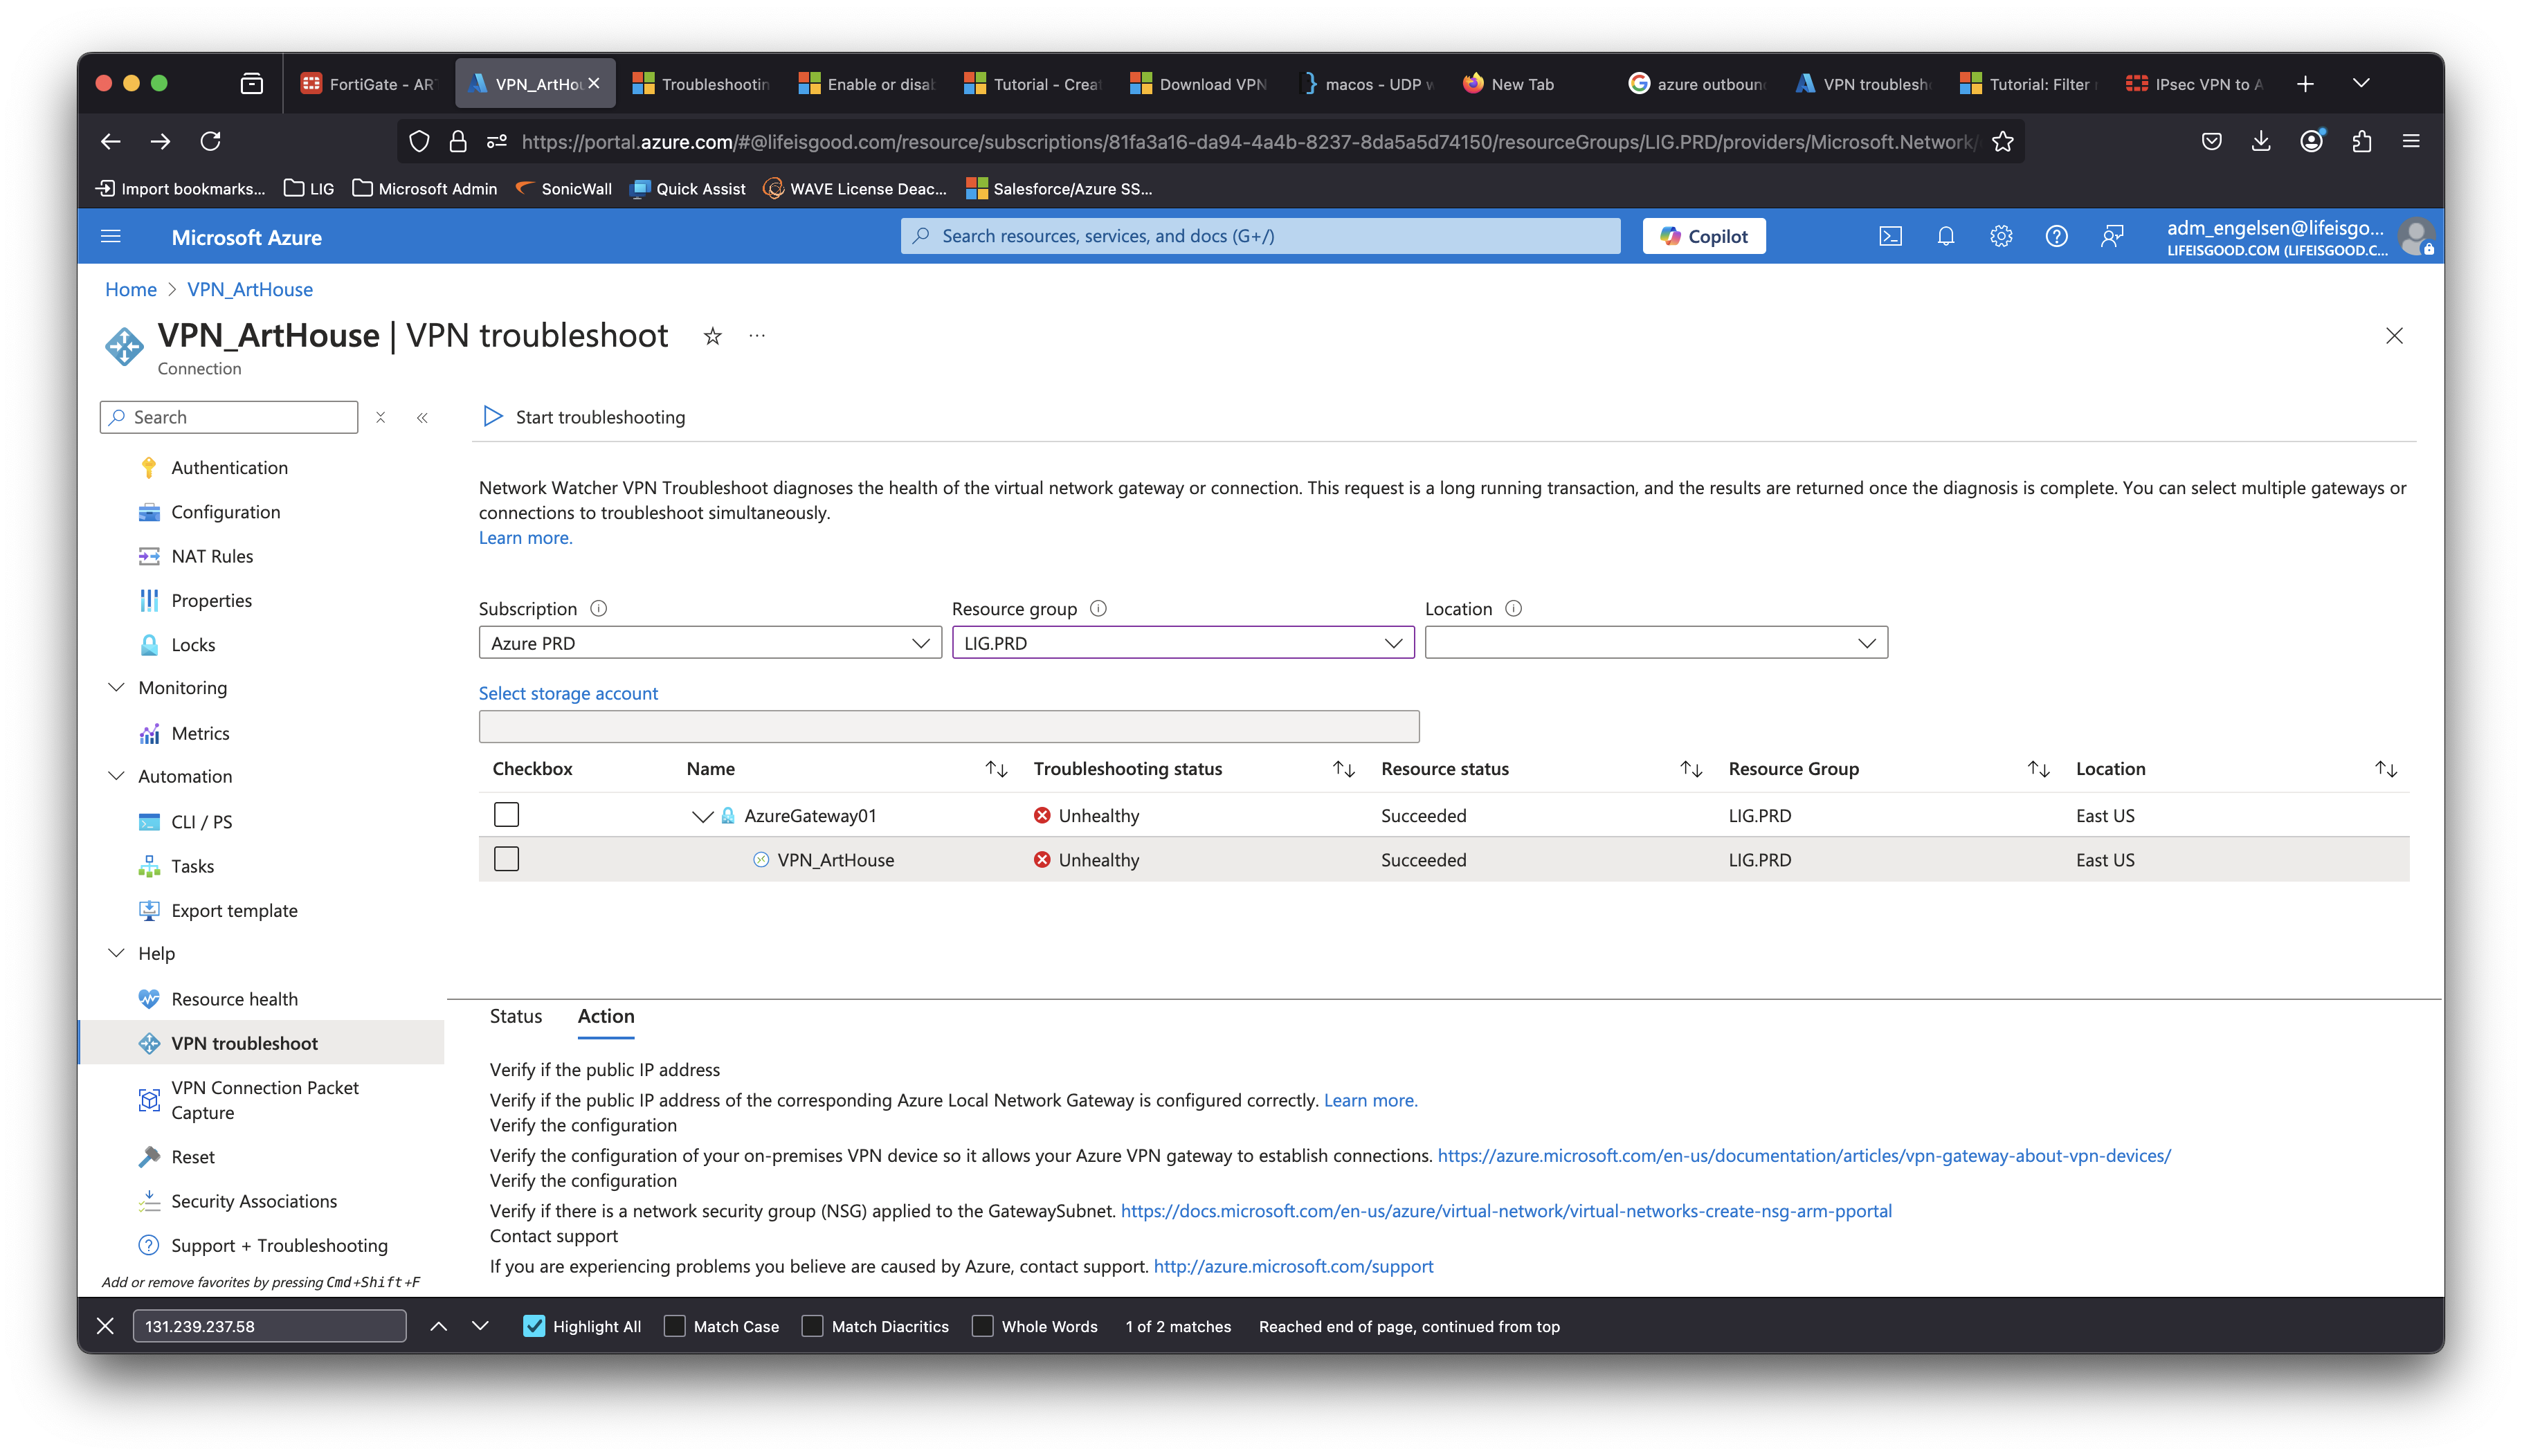Show Resource group info tooltip icon
The image size is (2522, 1456).
tap(1098, 608)
